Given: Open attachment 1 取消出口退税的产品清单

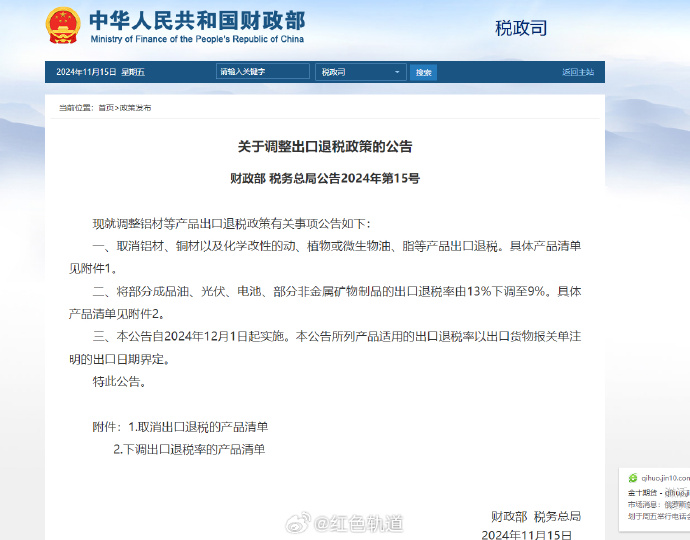Looking at the screenshot, I should point(198,427).
